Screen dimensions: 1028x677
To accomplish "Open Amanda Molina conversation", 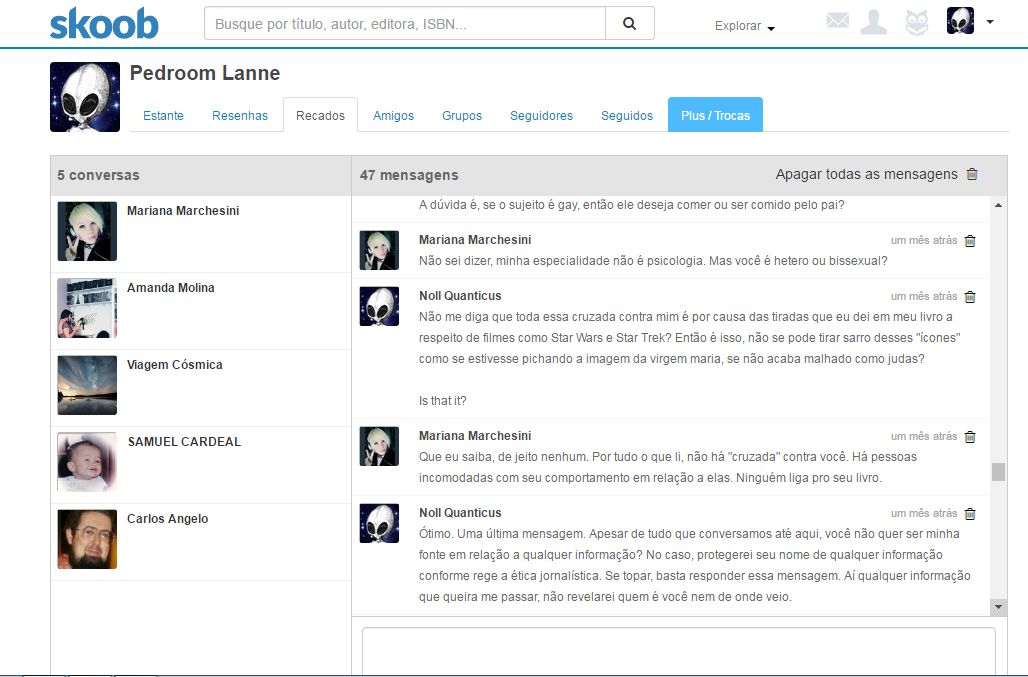I will pos(201,311).
